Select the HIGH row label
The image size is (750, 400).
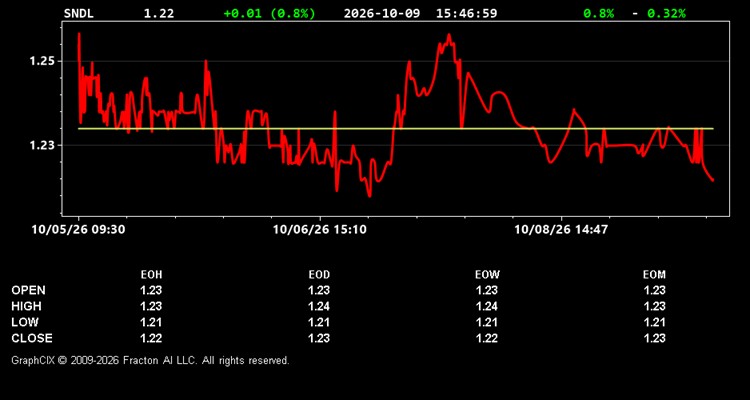tap(26, 306)
